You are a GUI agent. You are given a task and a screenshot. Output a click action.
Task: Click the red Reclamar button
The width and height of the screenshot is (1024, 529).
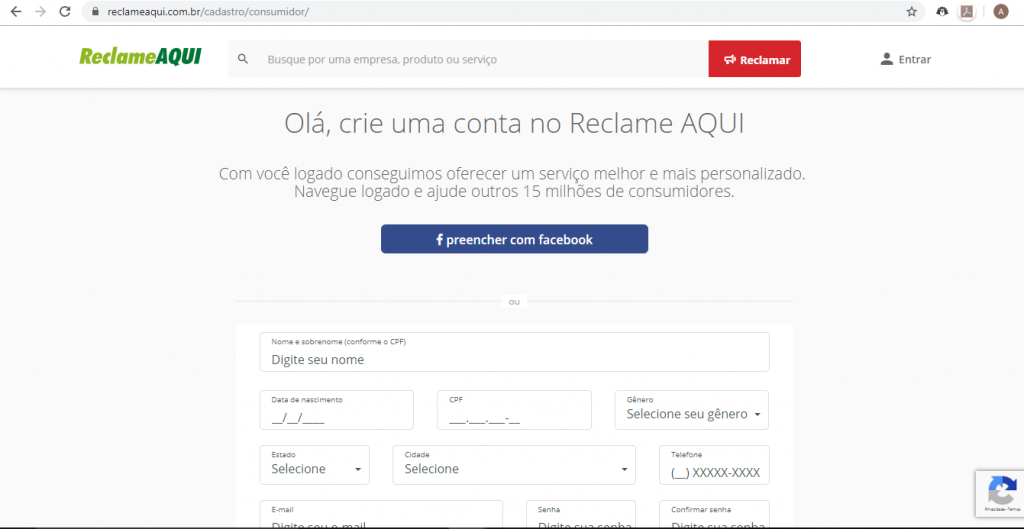(x=754, y=59)
